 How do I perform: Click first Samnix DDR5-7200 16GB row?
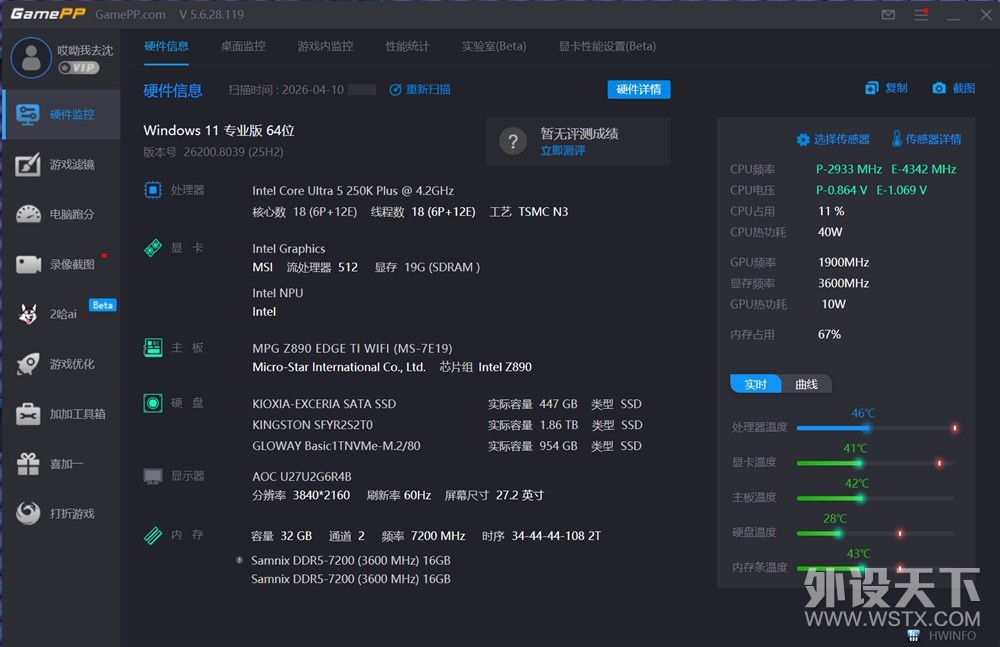[x=351, y=560]
